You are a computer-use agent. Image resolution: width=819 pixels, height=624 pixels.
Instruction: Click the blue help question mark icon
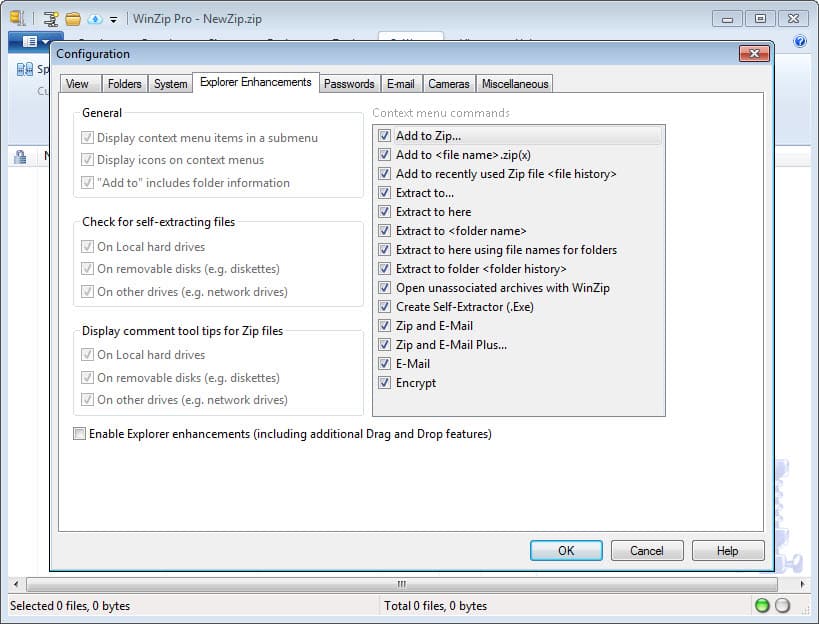(800, 41)
